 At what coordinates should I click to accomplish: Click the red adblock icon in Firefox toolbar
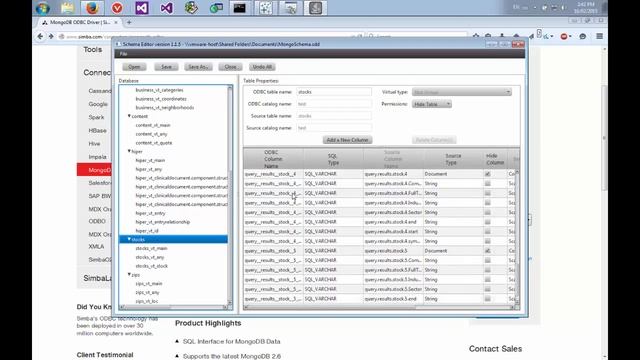pyautogui.click(x=564, y=36)
